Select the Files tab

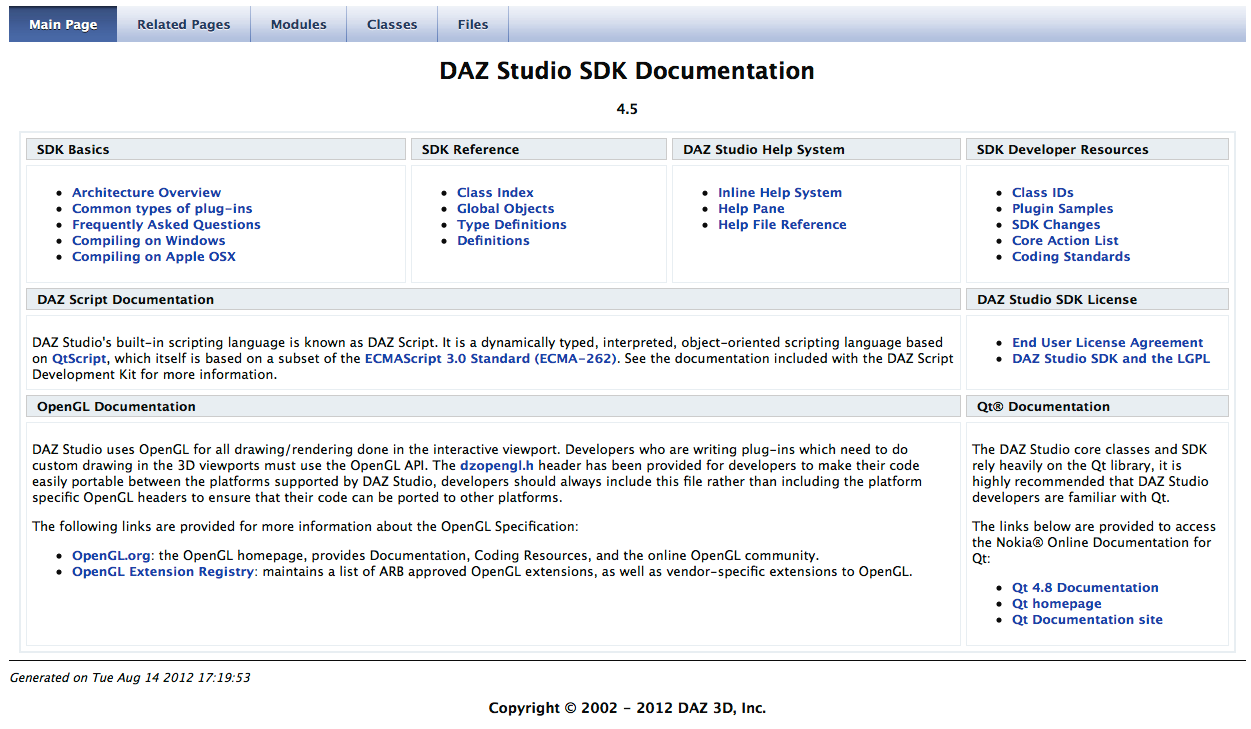click(473, 24)
